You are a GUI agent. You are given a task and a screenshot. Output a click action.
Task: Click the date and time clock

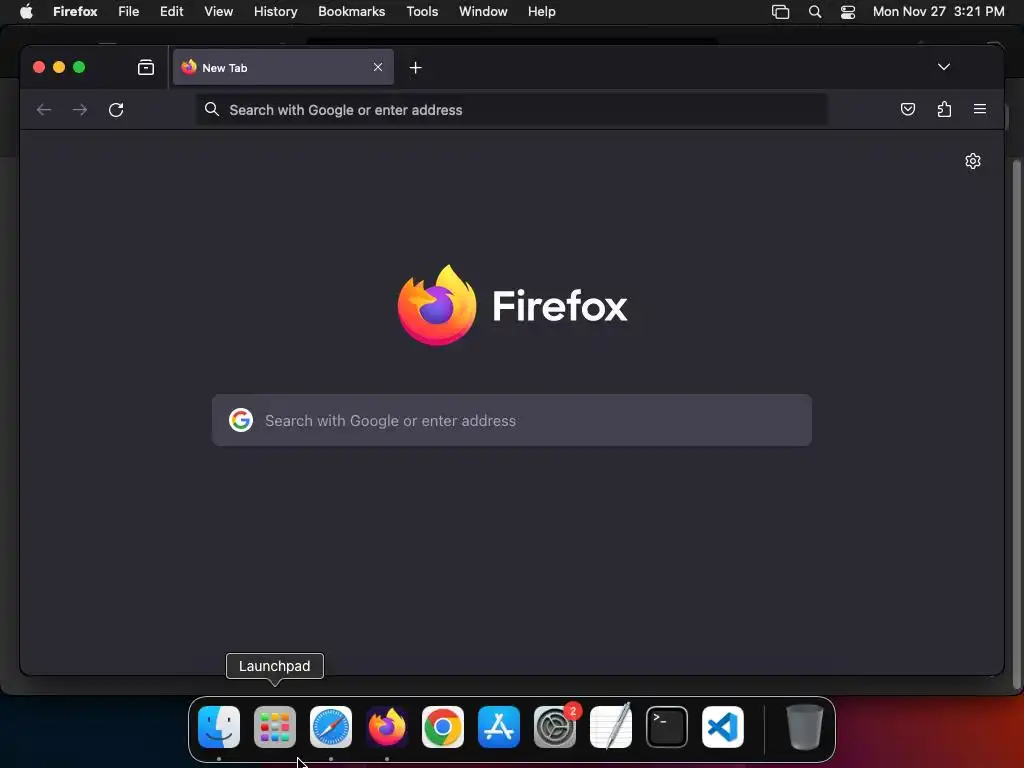[x=938, y=11]
